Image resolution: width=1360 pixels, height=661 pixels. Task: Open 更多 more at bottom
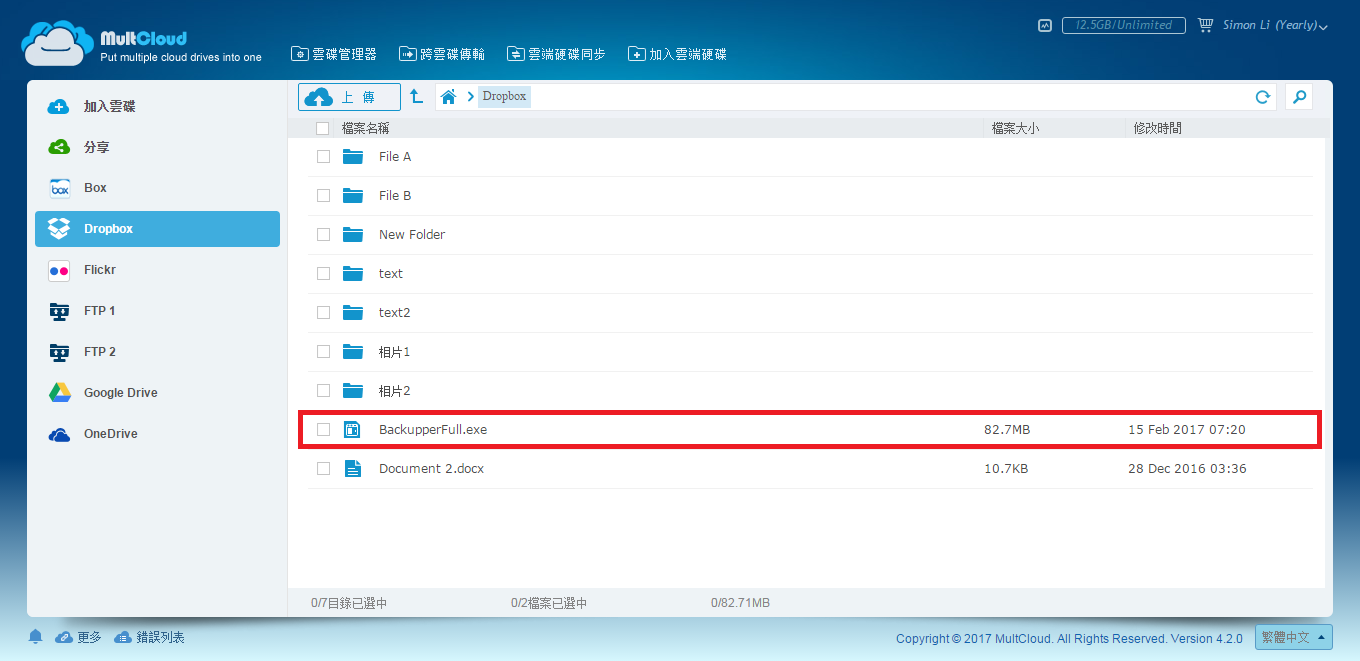point(79,637)
